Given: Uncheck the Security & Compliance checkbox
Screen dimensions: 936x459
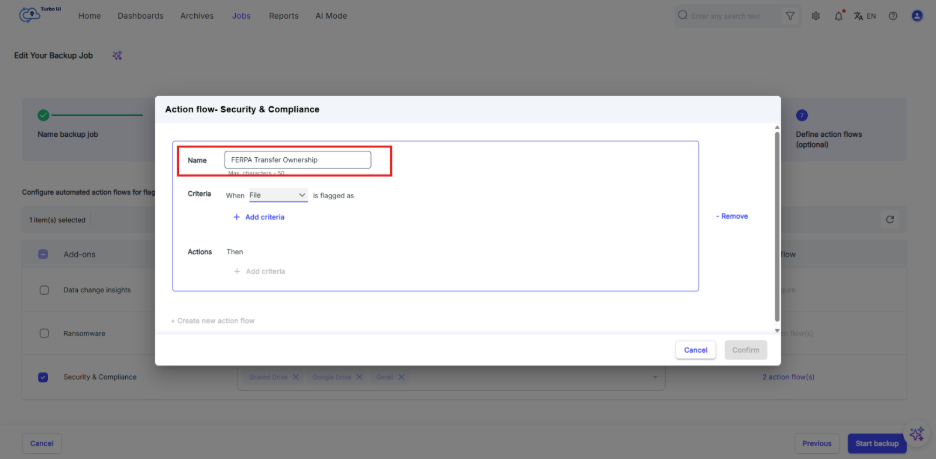Looking at the screenshot, I should coord(43,377).
